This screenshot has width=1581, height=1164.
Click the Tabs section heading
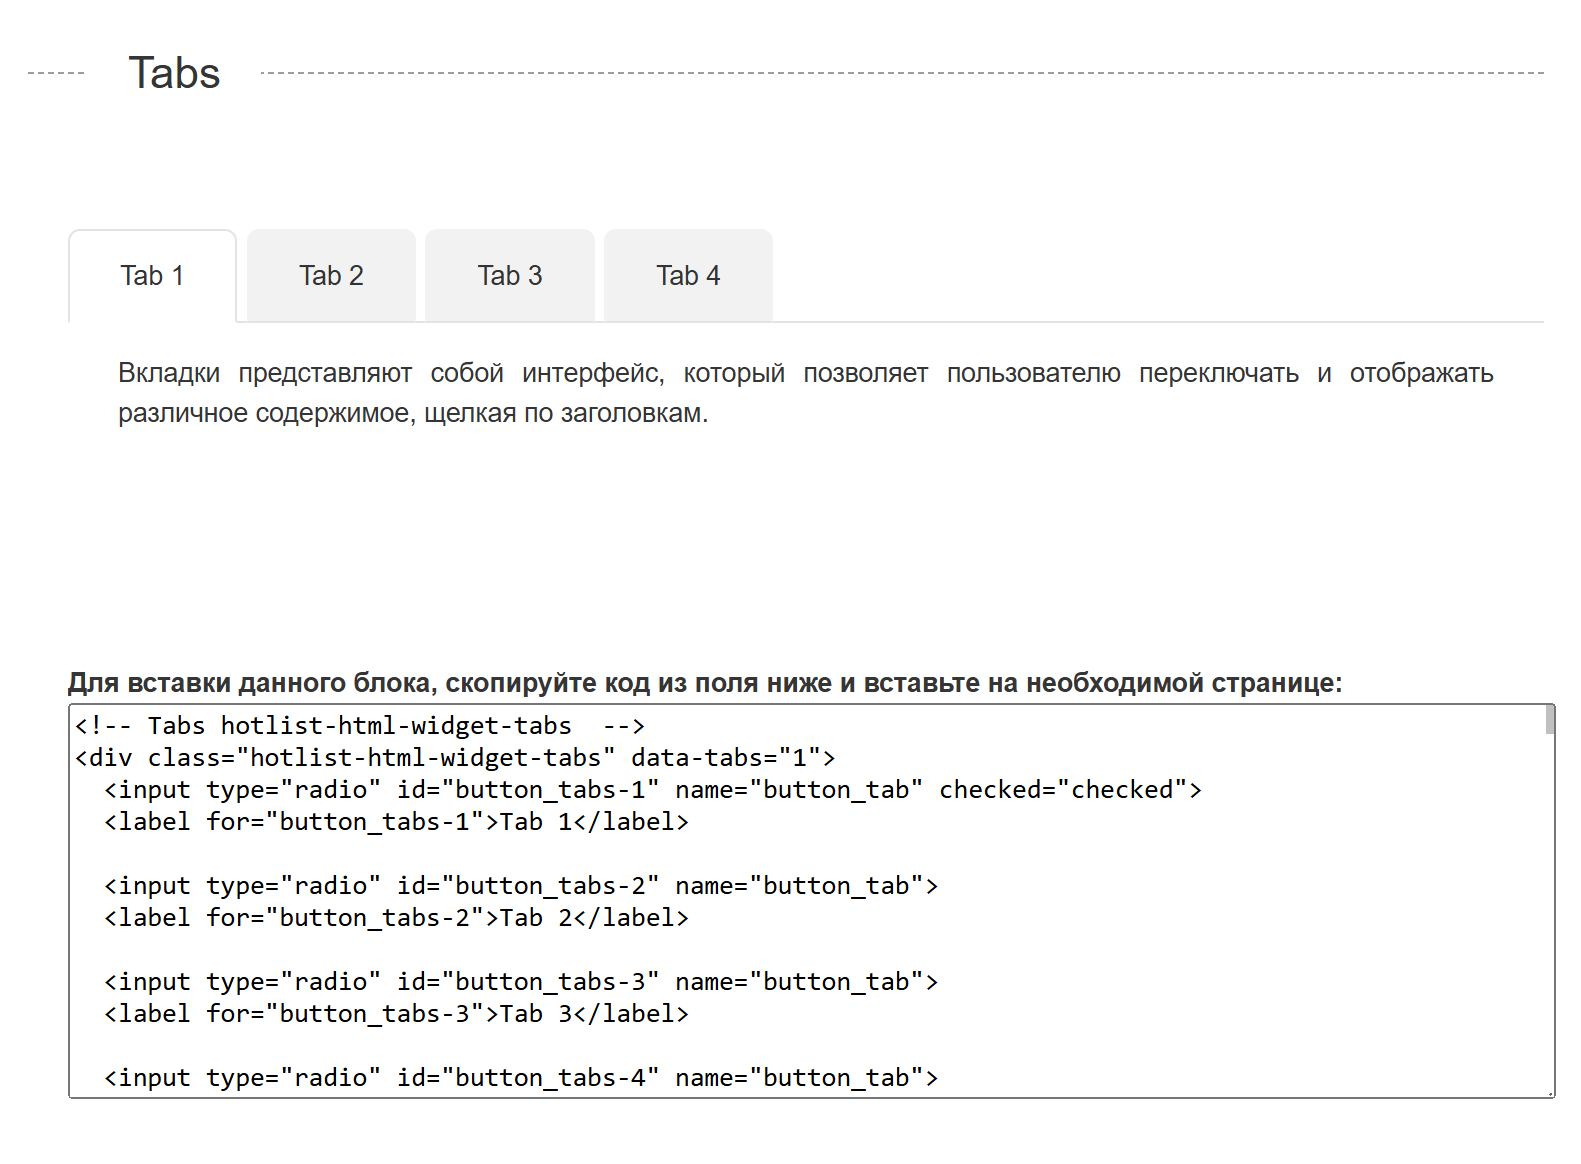tap(174, 73)
